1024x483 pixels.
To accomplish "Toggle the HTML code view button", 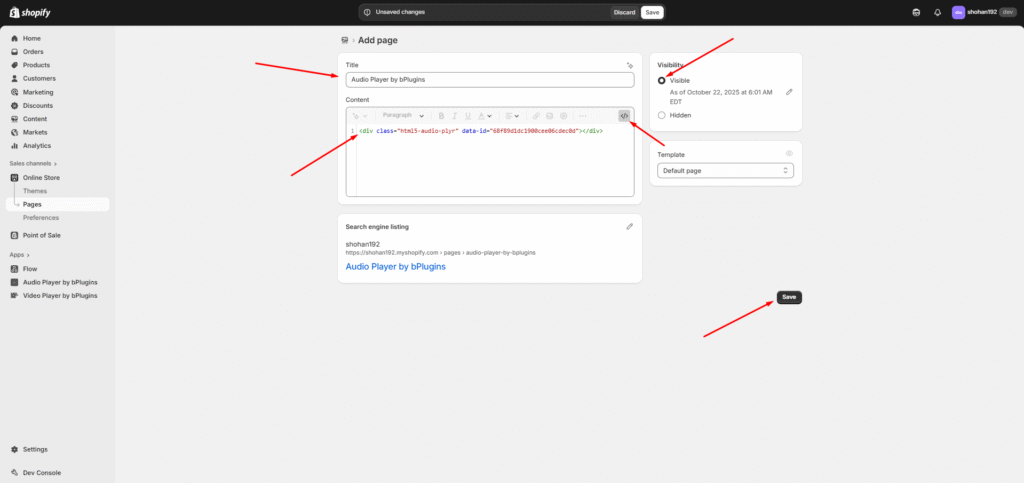I will pyautogui.click(x=624, y=116).
